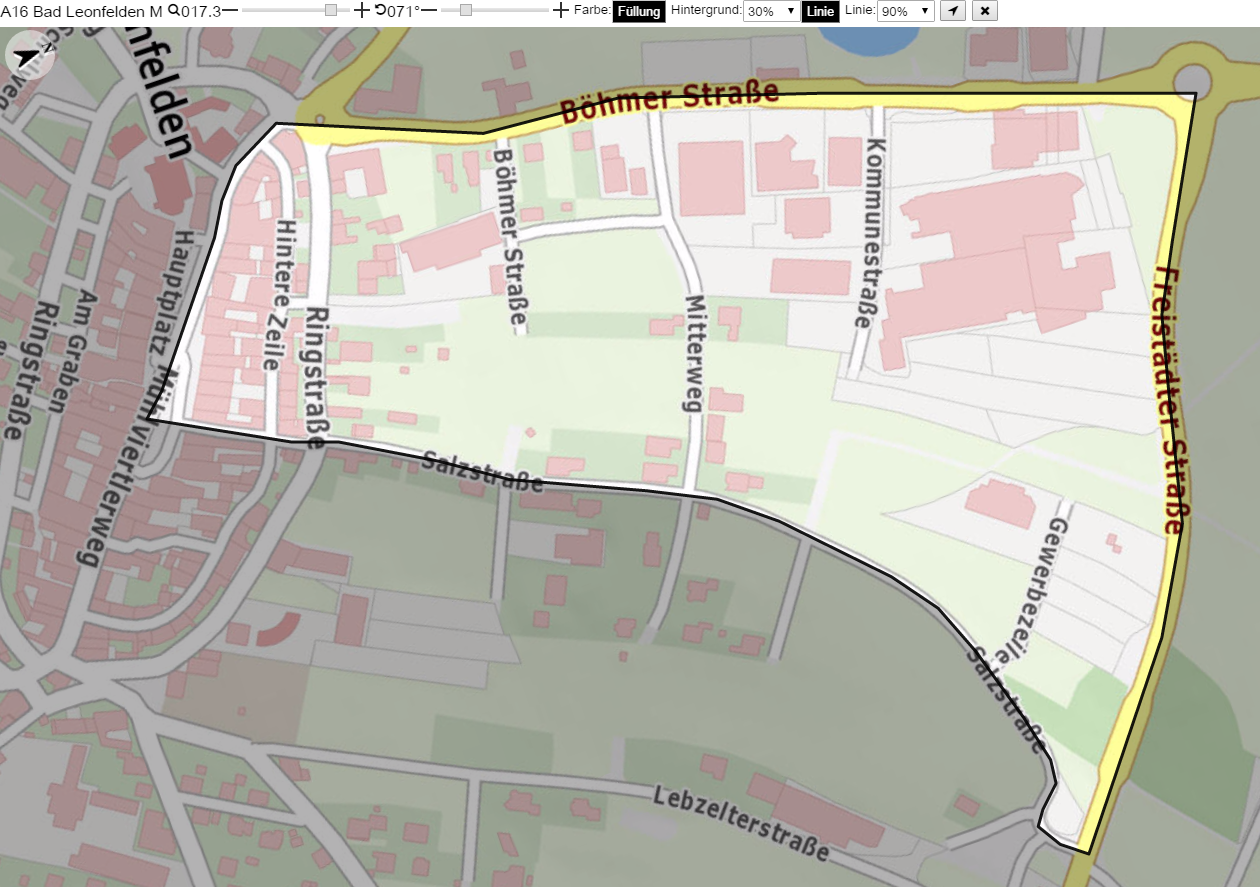Open the Linie color picker
This screenshot has width=1260, height=887.
[x=820, y=12]
